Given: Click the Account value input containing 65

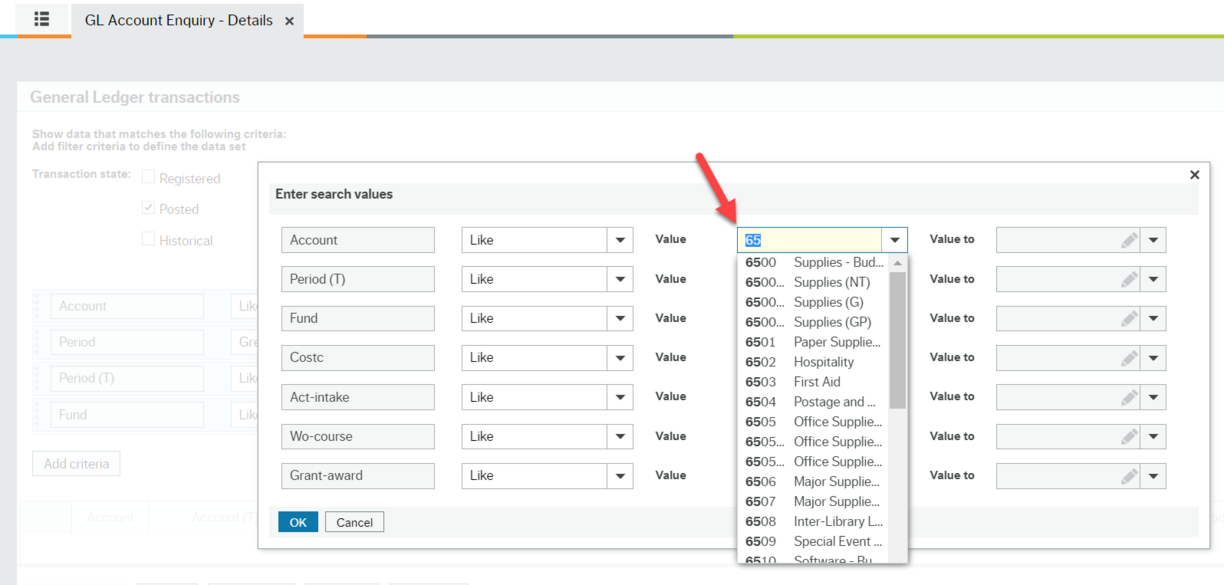Looking at the screenshot, I should (805, 239).
